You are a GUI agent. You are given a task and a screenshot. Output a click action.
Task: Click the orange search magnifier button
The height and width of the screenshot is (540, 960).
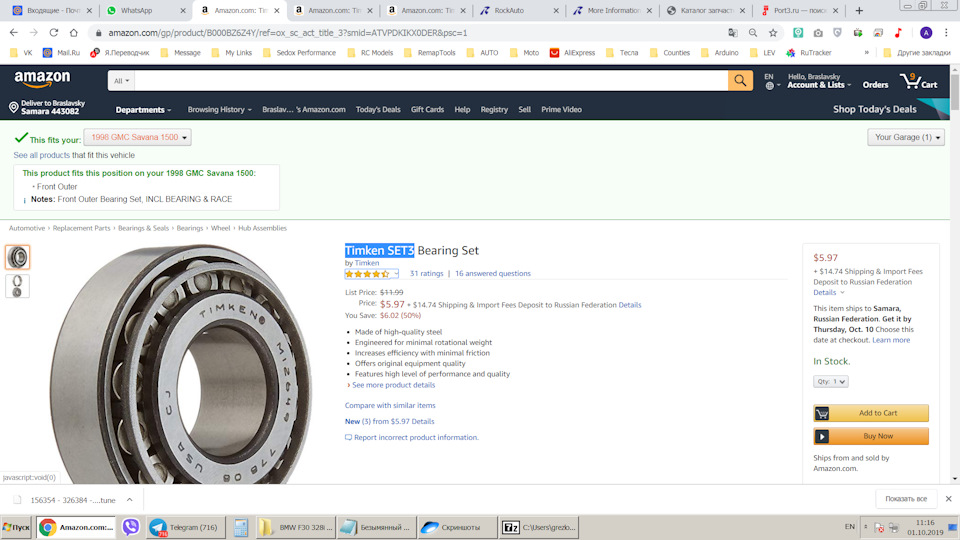click(740, 80)
